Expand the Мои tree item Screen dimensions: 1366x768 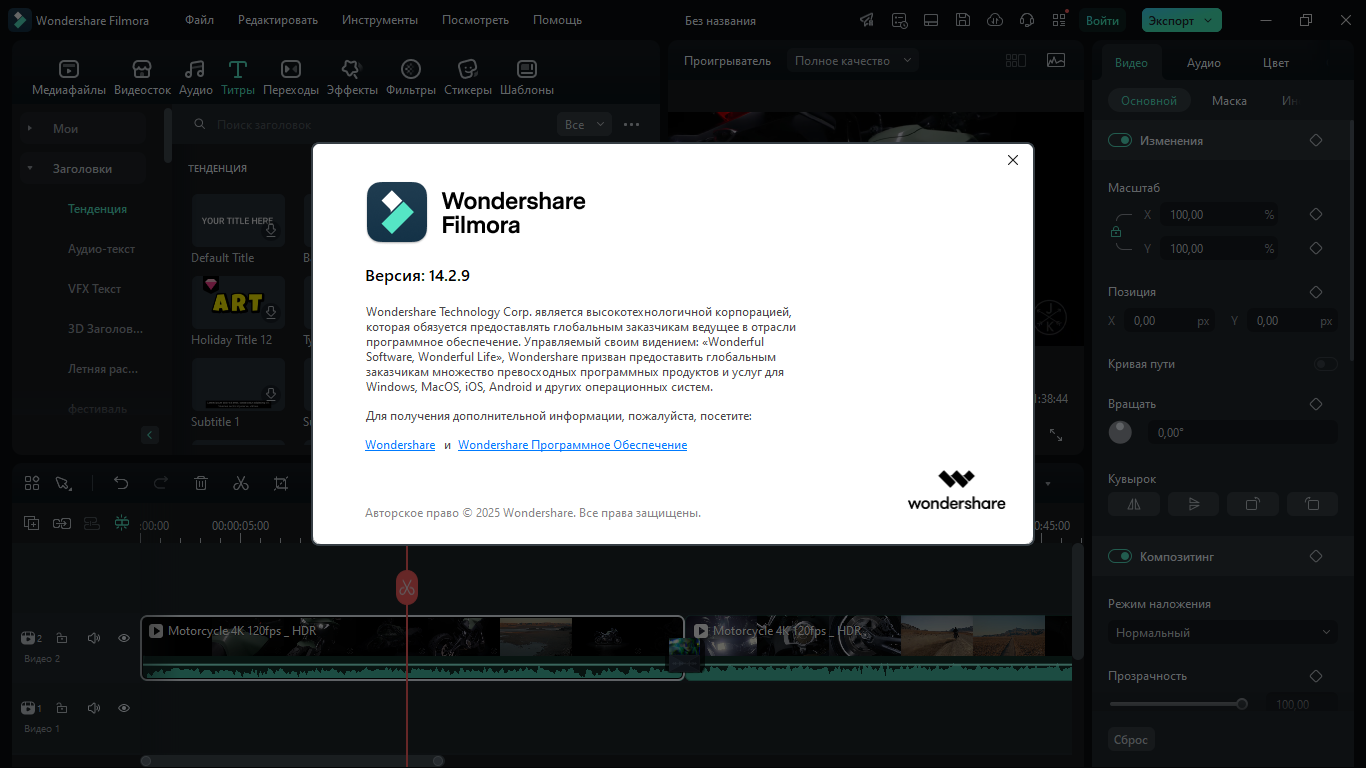click(30, 129)
